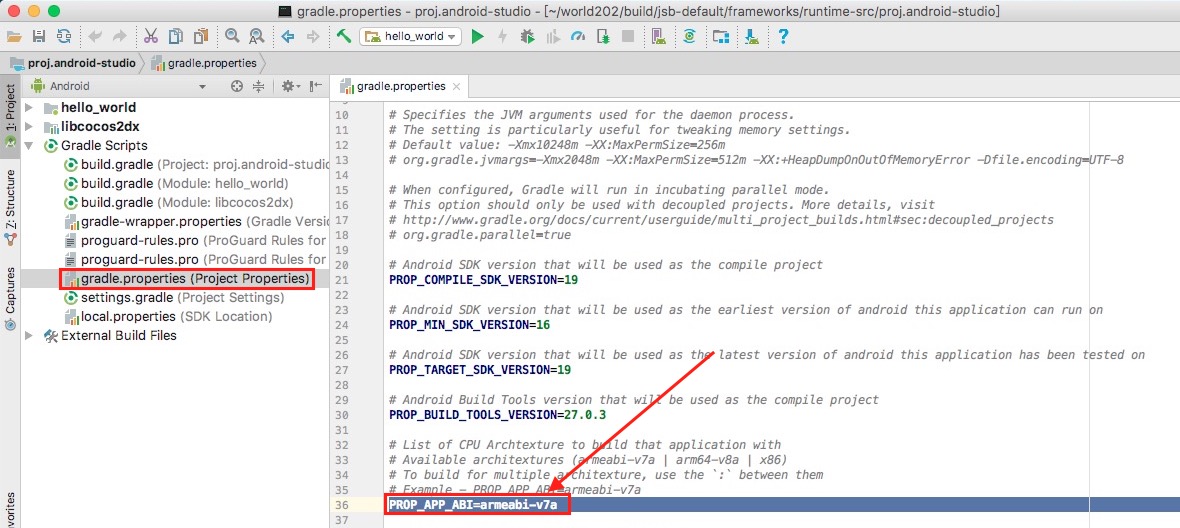Close the gradle.properties editor tab
Viewport: 1180px width, 528px height.
point(456,86)
